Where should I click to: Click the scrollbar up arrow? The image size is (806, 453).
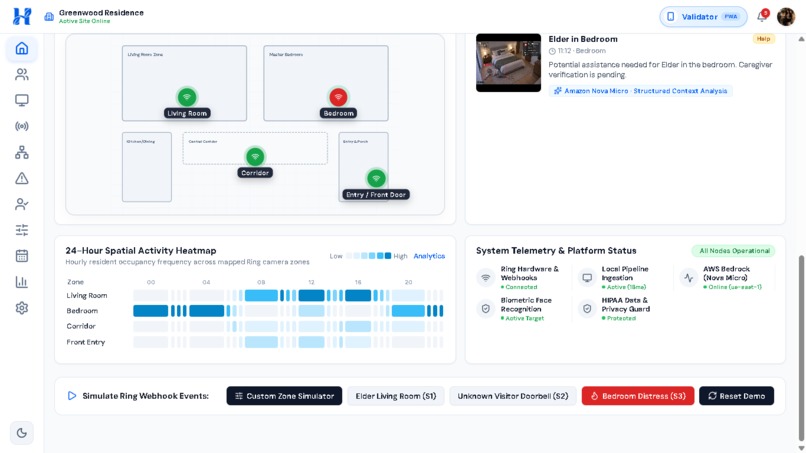(801, 39)
